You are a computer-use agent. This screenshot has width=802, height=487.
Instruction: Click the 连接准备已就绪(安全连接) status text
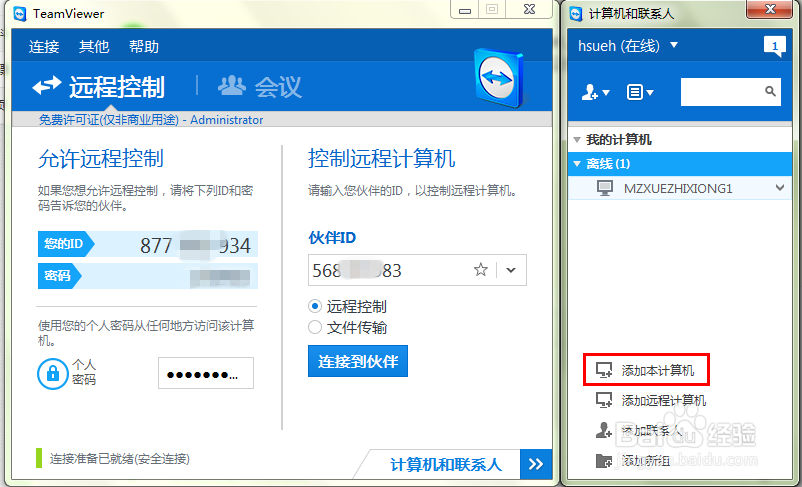point(120,458)
